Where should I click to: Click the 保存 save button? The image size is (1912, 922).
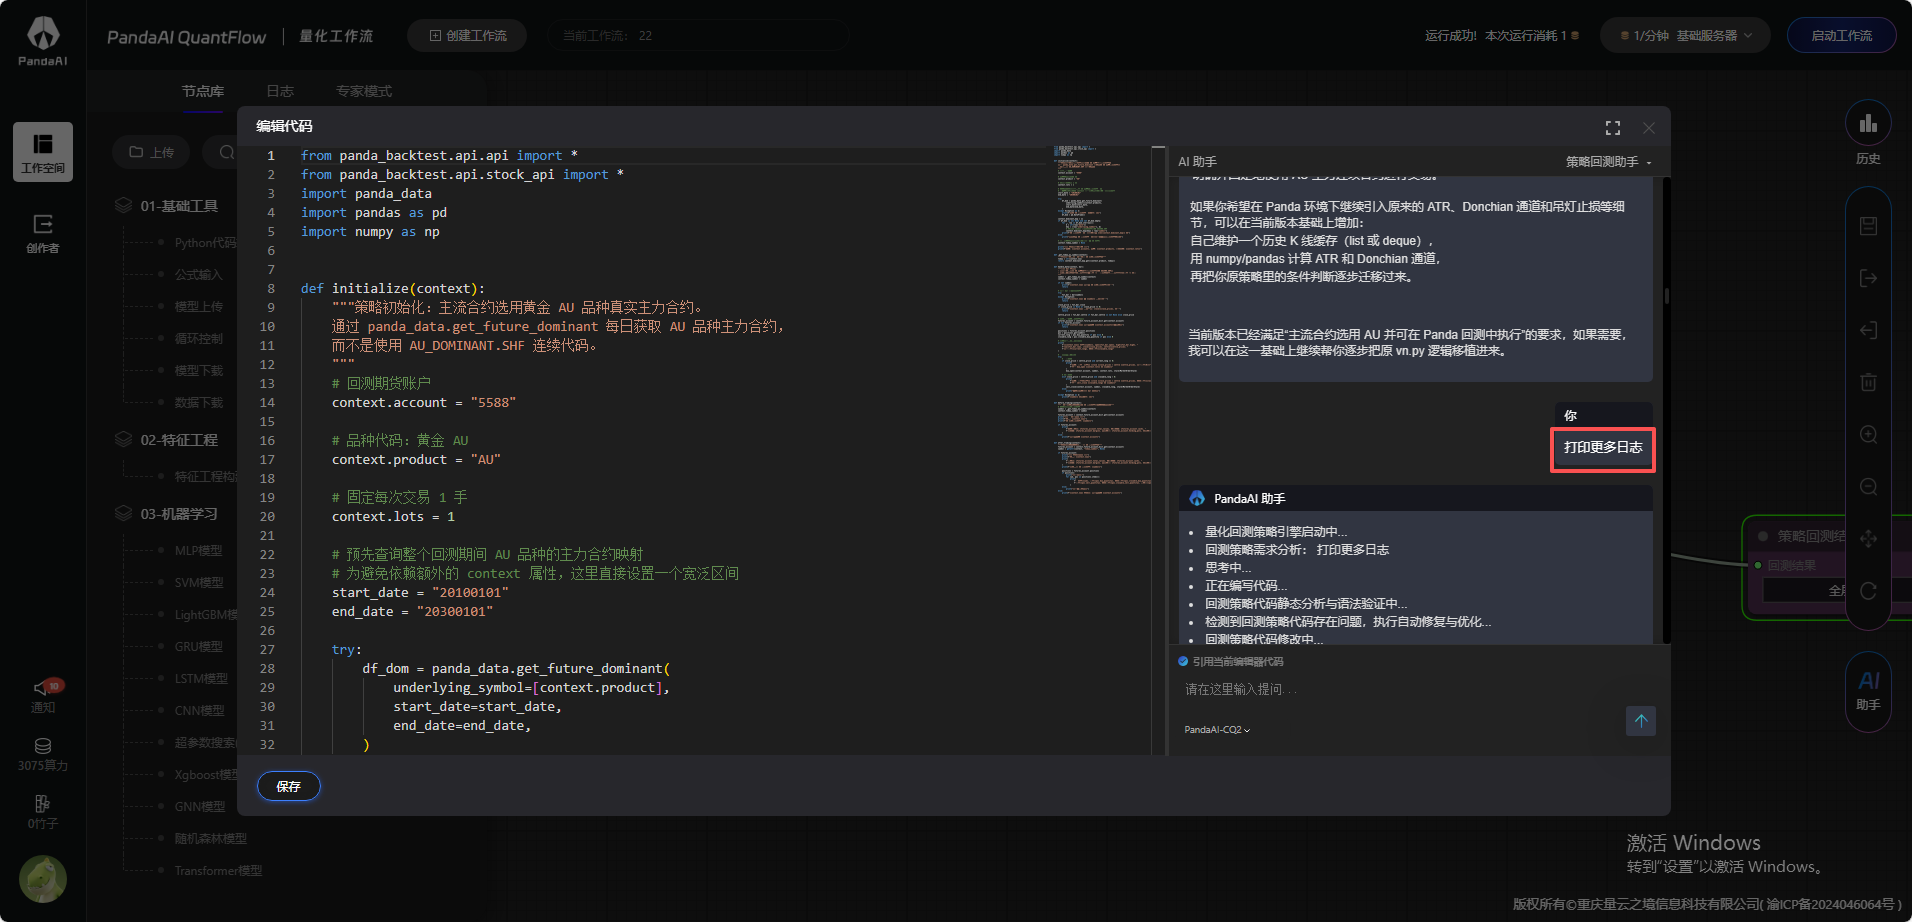click(x=289, y=786)
